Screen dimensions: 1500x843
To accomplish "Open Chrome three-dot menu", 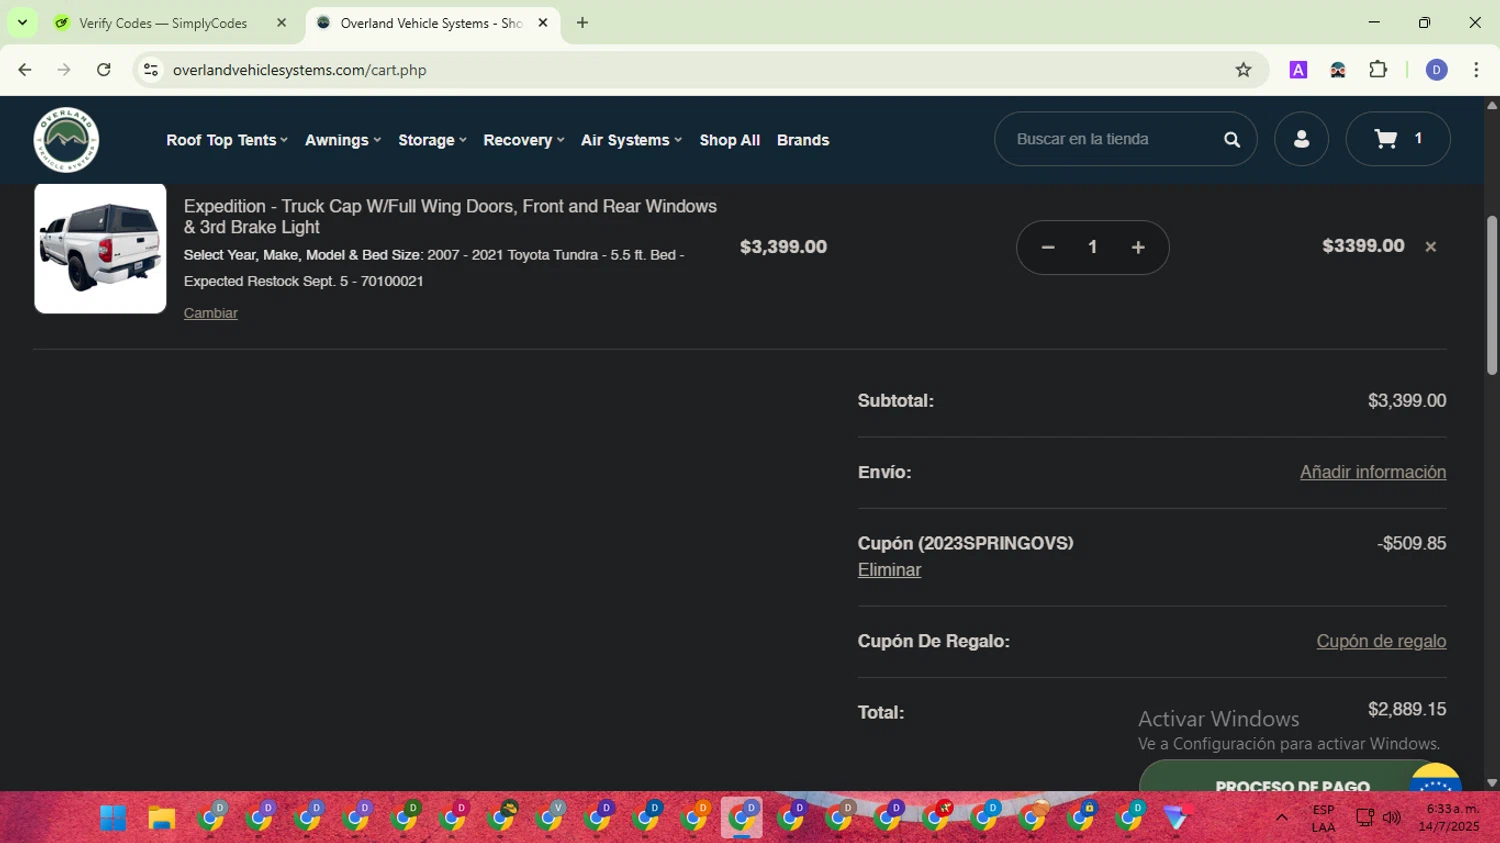I will [x=1476, y=70].
